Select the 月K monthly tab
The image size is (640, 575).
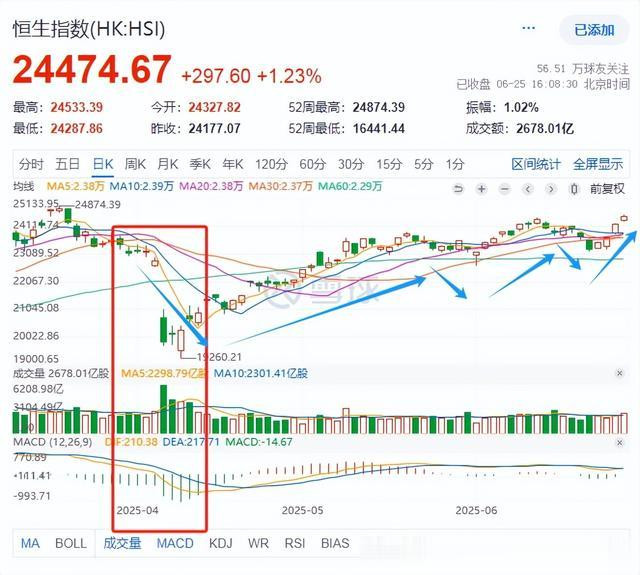point(168,164)
